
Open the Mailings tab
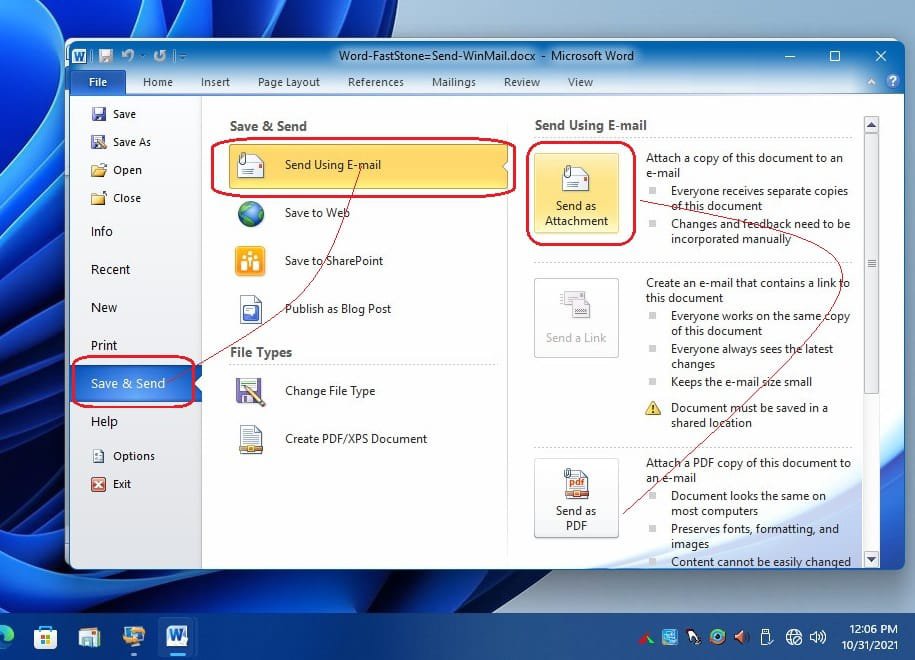click(453, 82)
